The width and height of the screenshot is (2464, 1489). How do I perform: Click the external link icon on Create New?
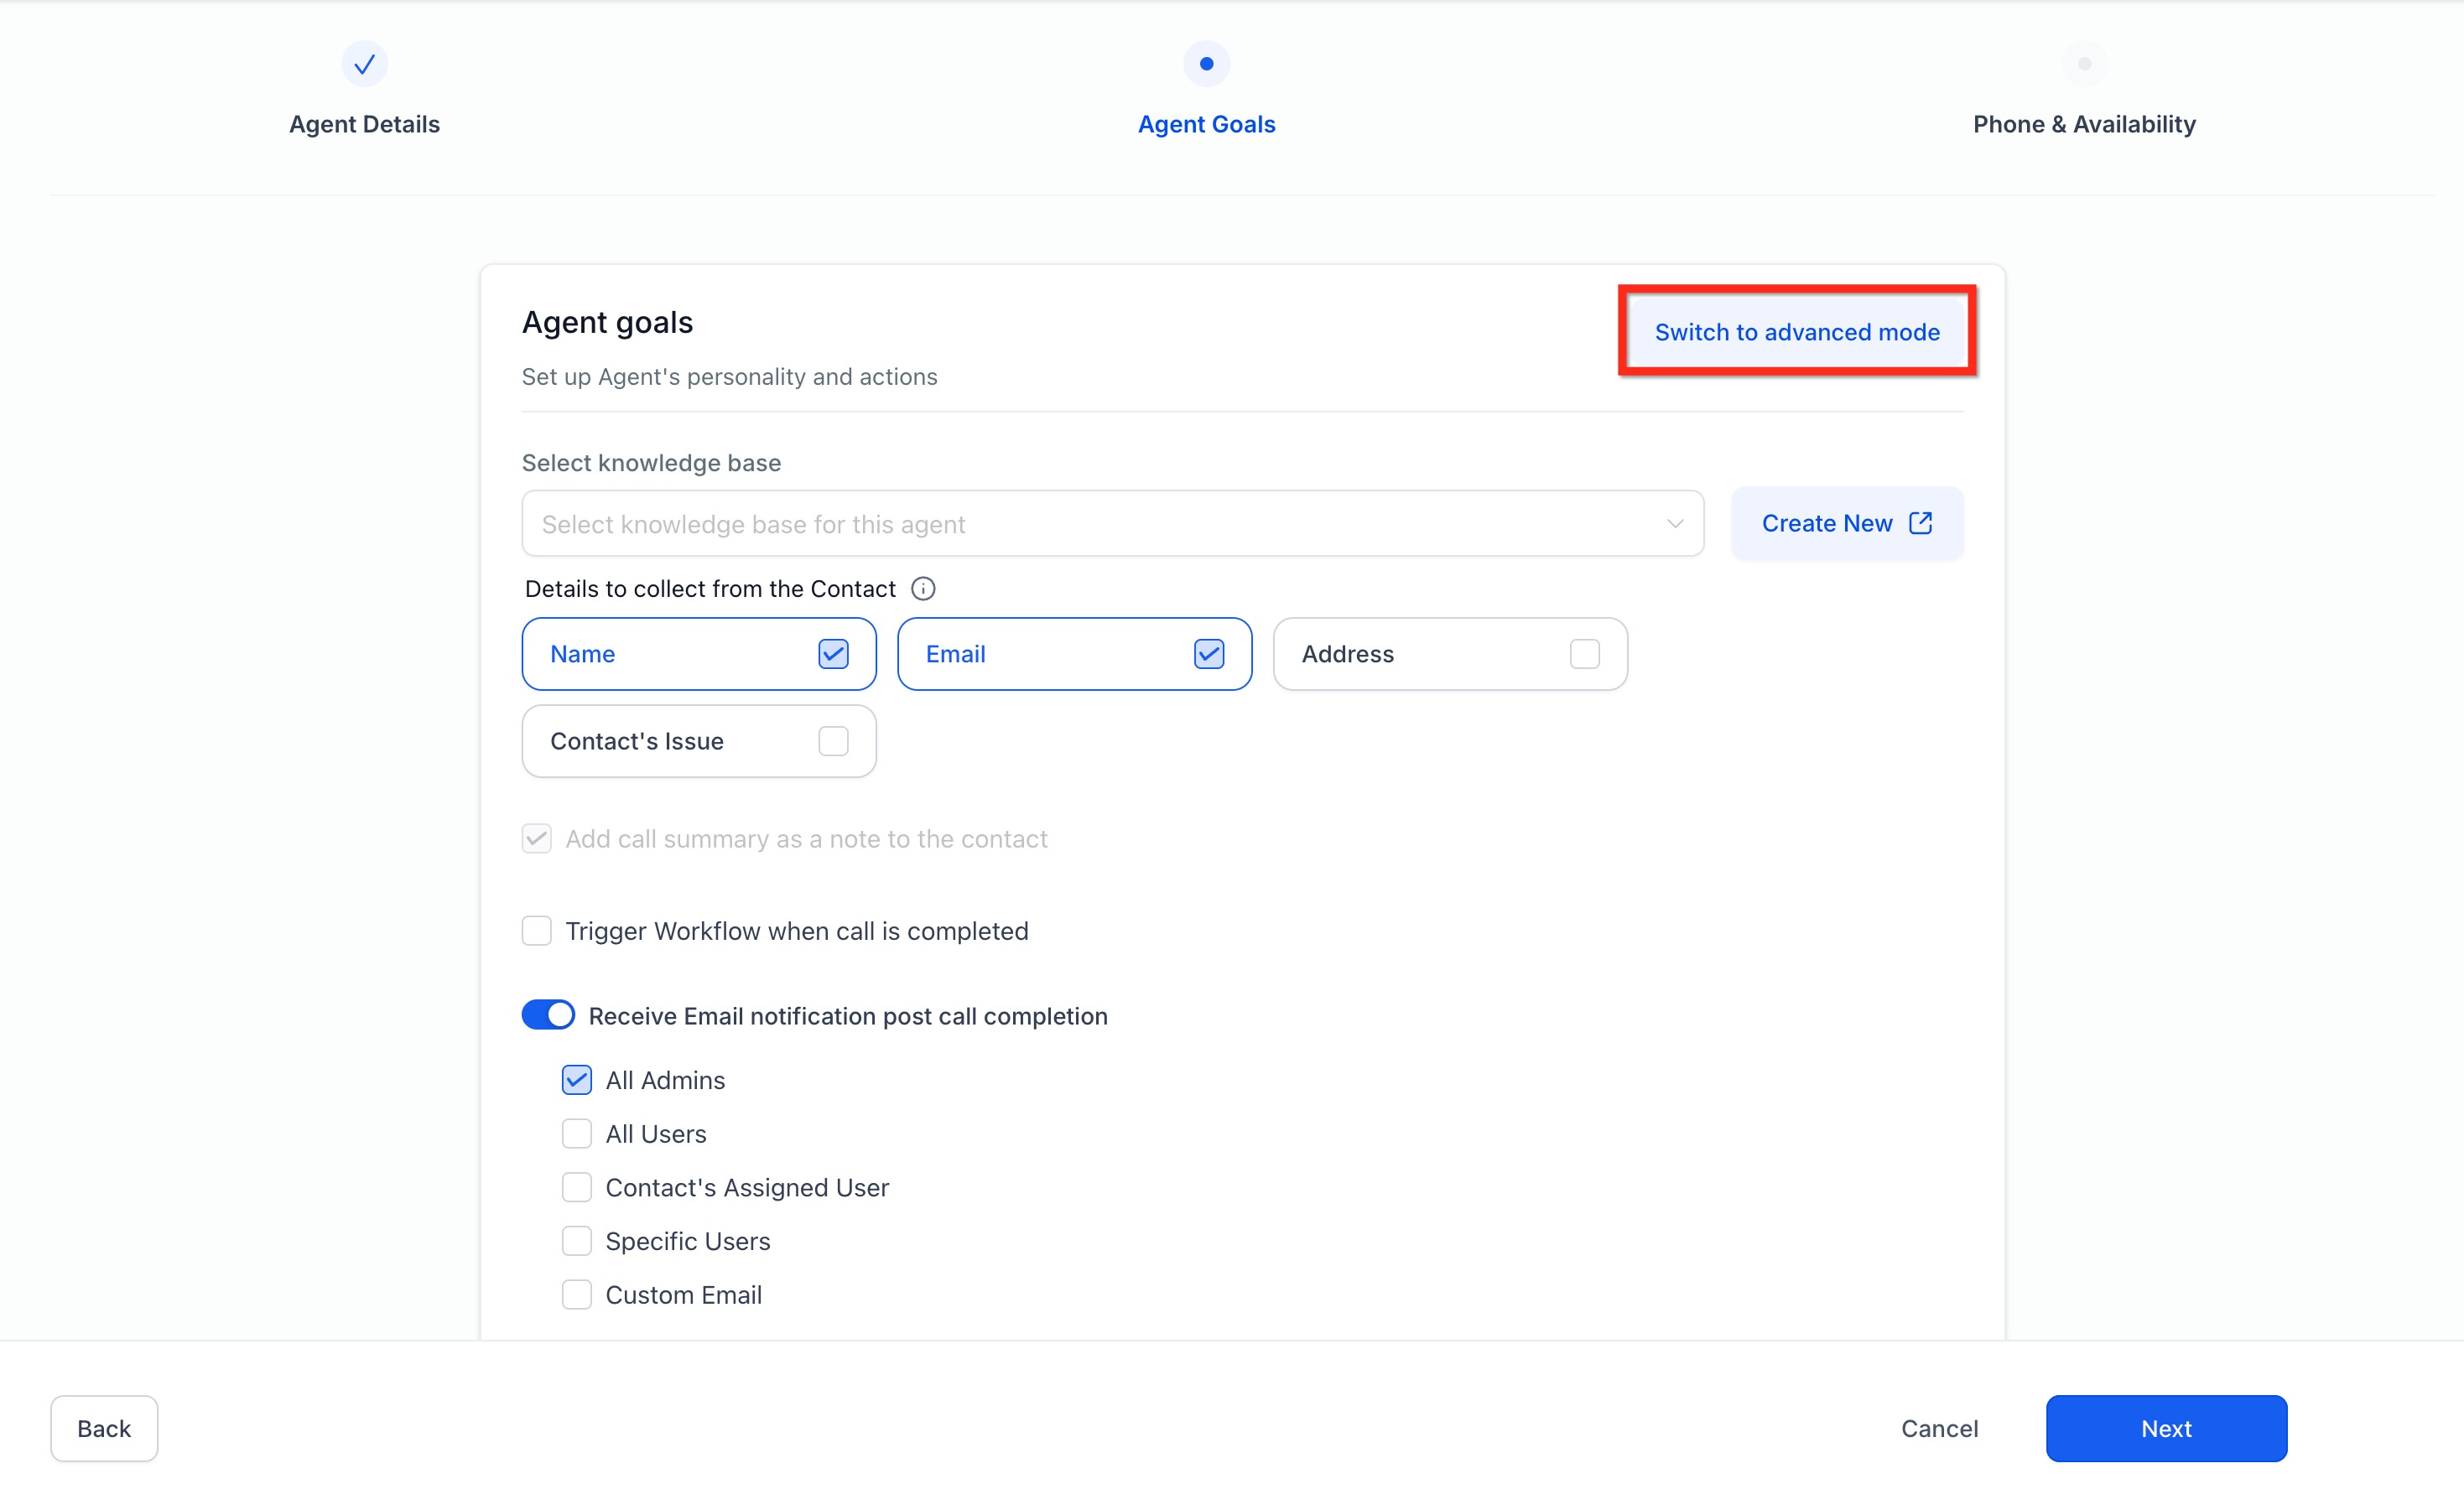[1920, 523]
